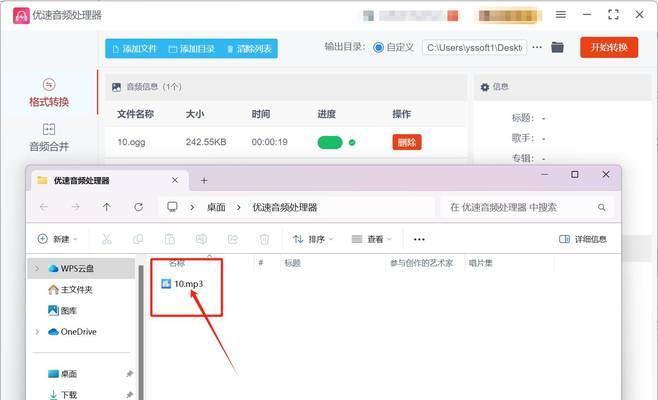Screen dimensions: 658x400
Task: Click the output directory path field
Action: [x=474, y=48]
